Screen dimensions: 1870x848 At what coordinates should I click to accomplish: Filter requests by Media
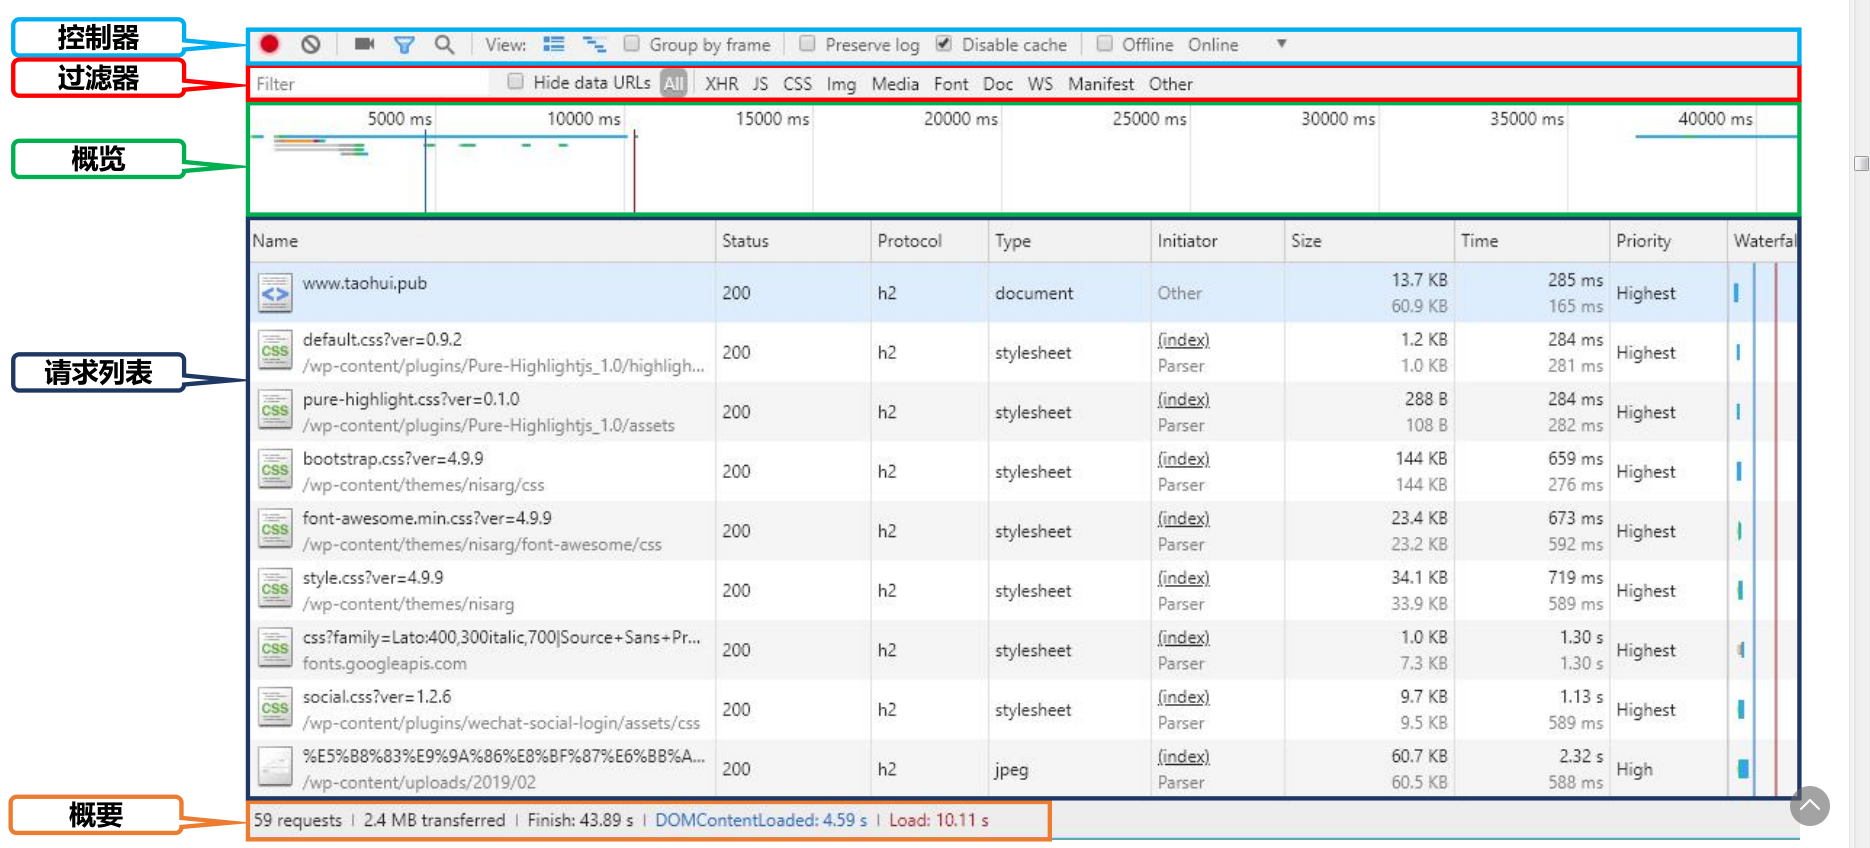click(896, 84)
